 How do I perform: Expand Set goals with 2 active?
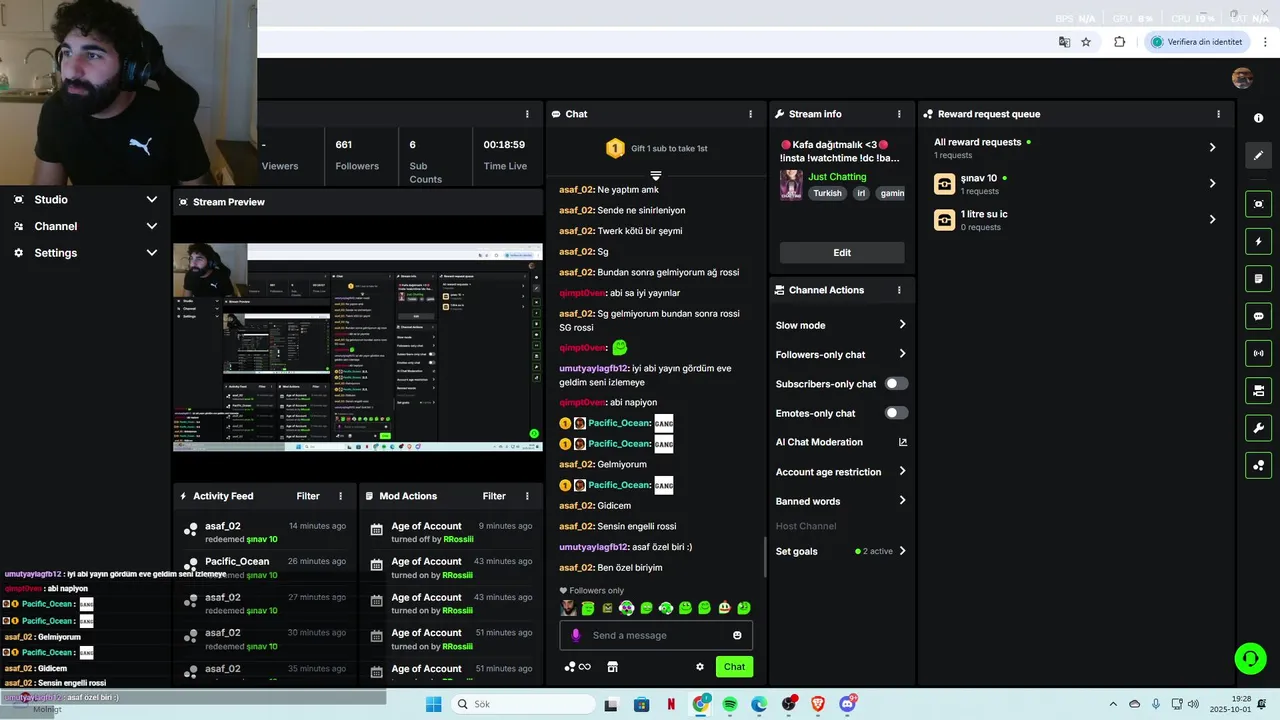coord(841,551)
